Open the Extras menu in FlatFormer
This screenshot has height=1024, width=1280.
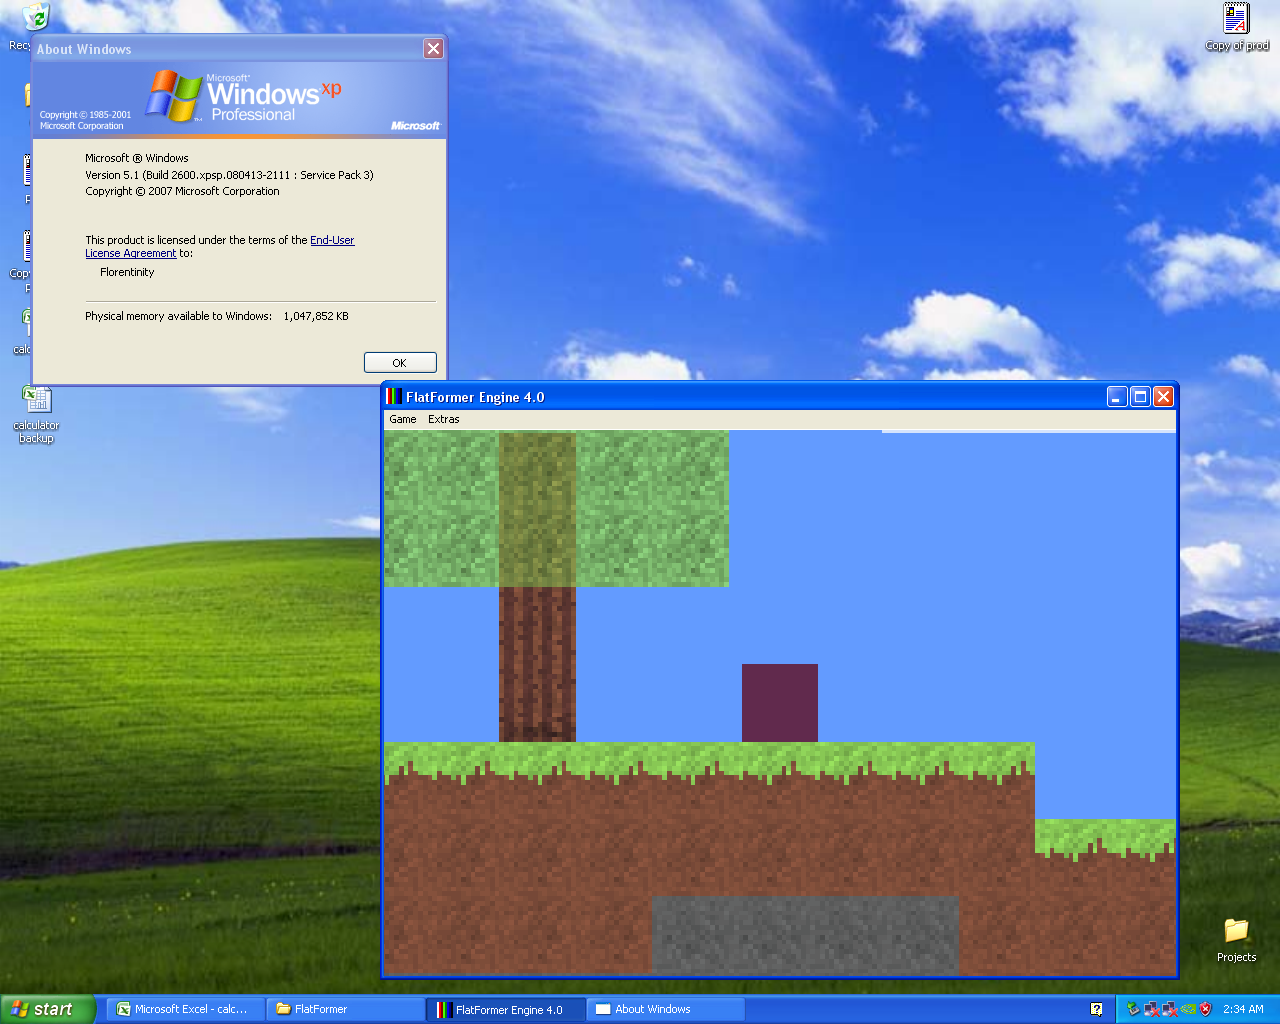[444, 419]
